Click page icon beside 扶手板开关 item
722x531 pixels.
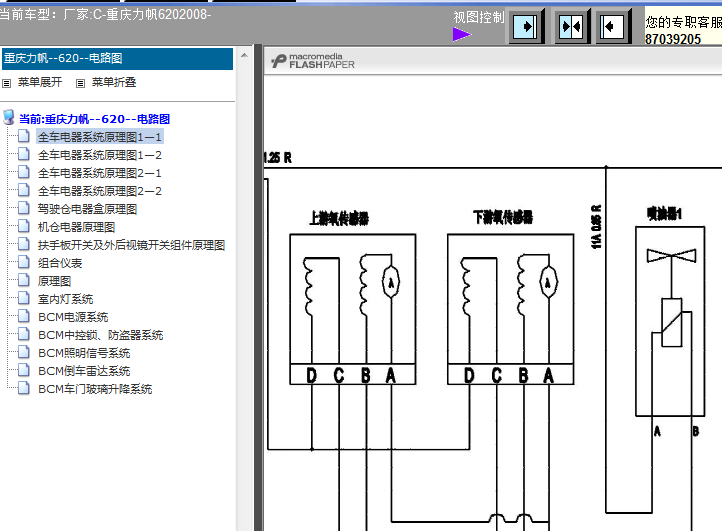tap(24, 244)
